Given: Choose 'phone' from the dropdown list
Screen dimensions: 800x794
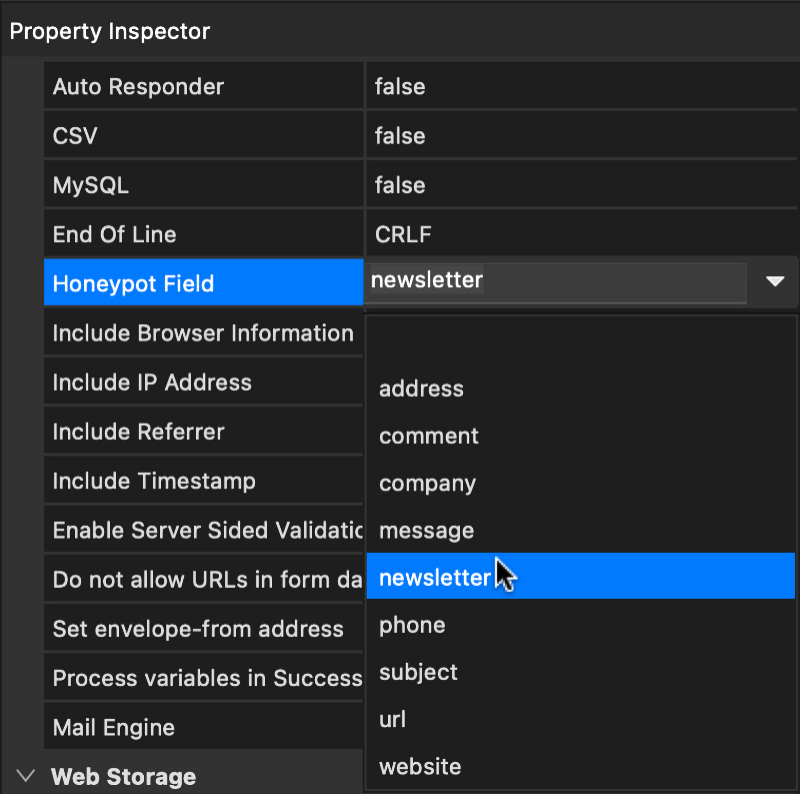Looking at the screenshot, I should click(x=412, y=625).
